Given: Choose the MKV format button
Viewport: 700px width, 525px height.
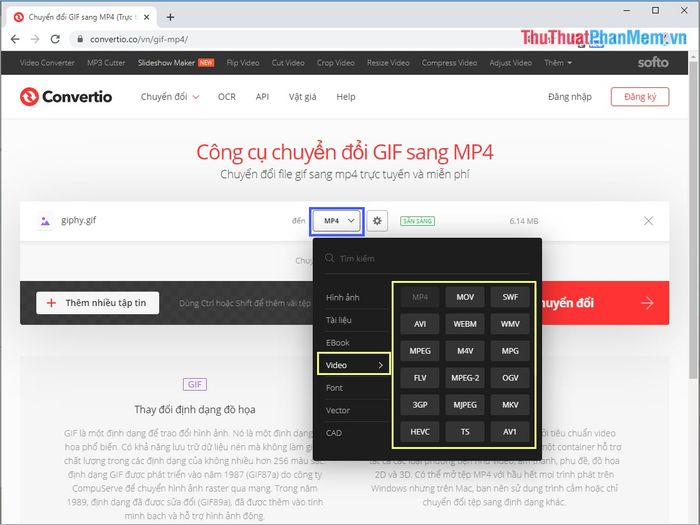Looking at the screenshot, I should (x=510, y=405).
